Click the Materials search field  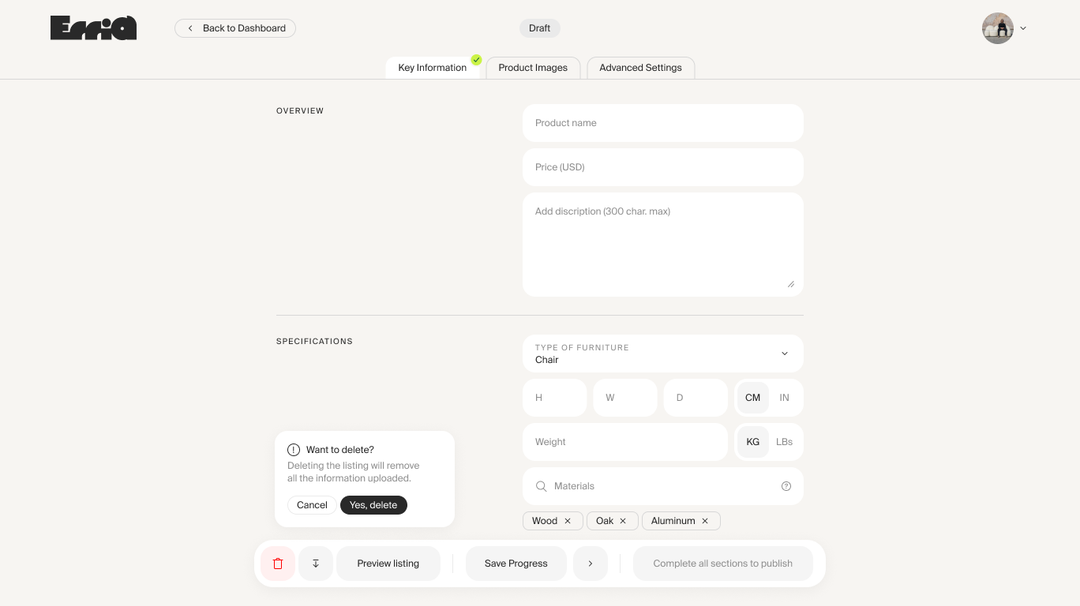[663, 486]
